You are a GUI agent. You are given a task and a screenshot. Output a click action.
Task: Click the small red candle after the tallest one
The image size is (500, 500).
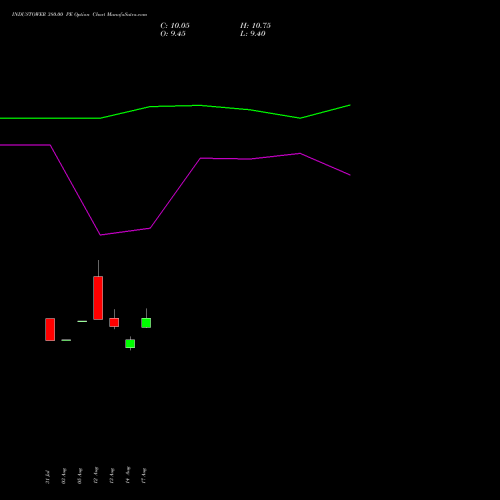tap(114, 322)
